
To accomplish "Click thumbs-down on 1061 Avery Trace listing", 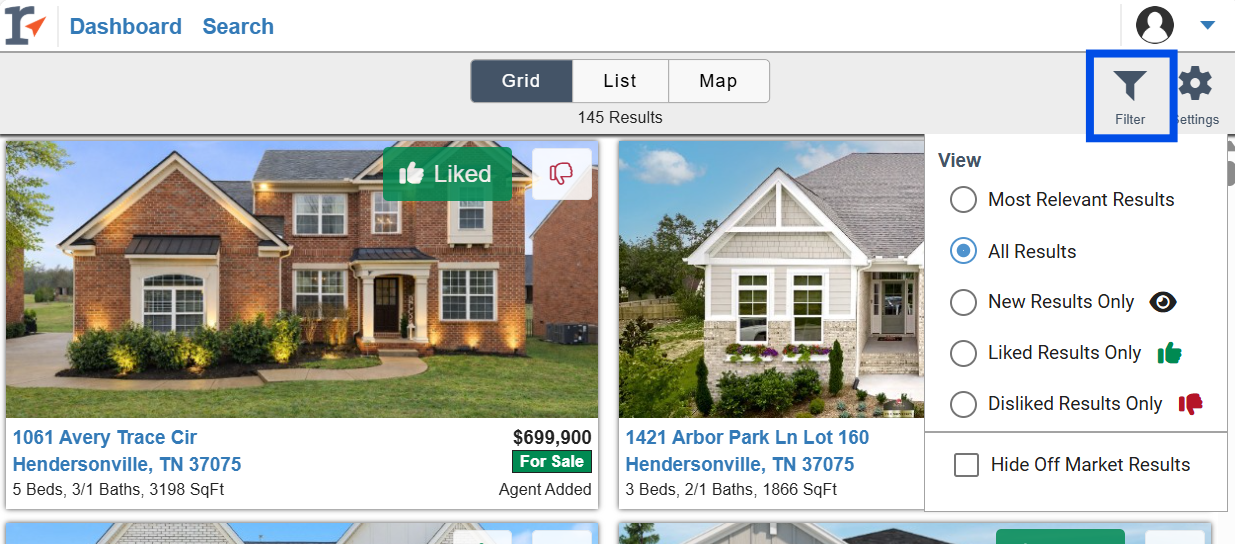I will [x=561, y=174].
